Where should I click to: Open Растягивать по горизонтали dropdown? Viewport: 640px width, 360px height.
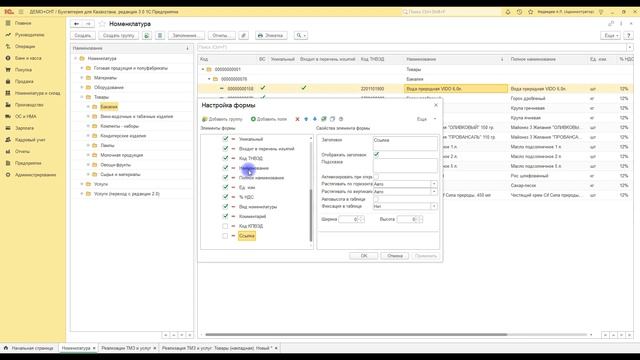[x=434, y=184]
